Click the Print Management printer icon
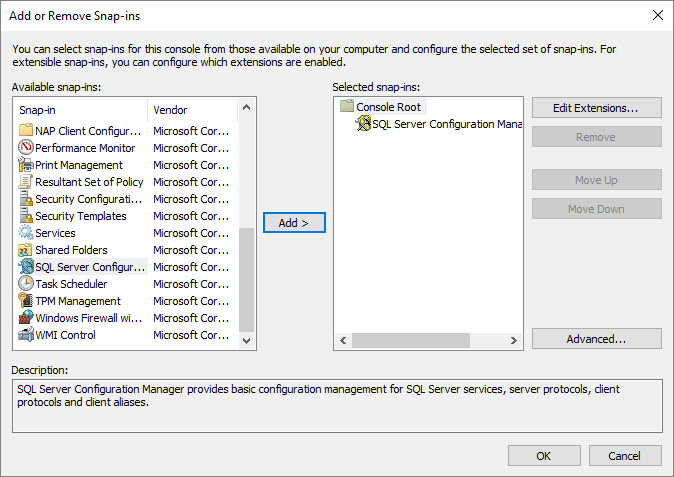Screen dimensions: 674x477 tap(26, 165)
